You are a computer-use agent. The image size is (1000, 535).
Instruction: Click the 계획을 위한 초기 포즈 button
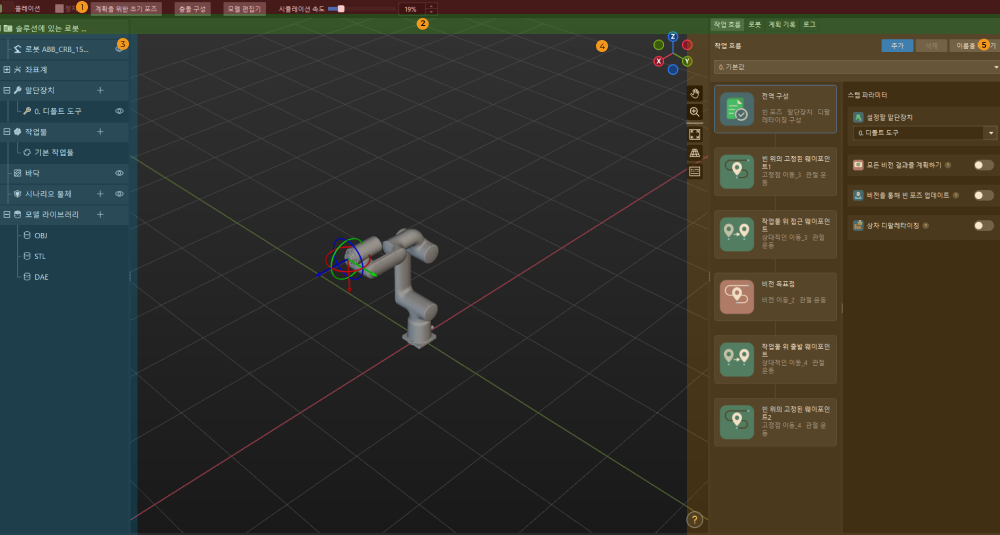[126, 9]
